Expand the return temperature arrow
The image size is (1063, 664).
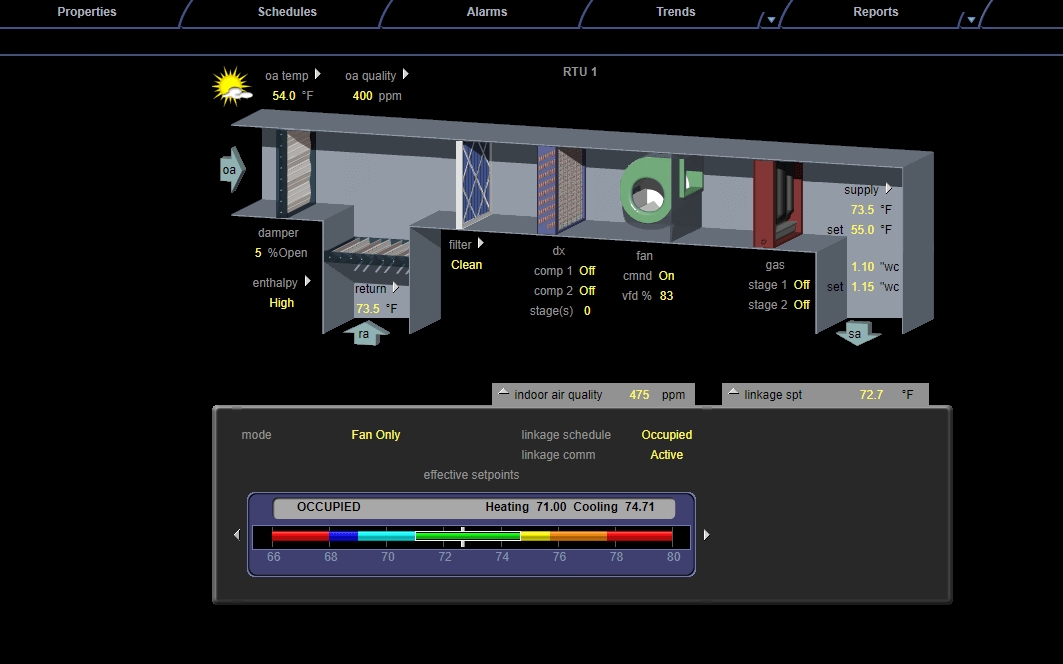point(395,288)
